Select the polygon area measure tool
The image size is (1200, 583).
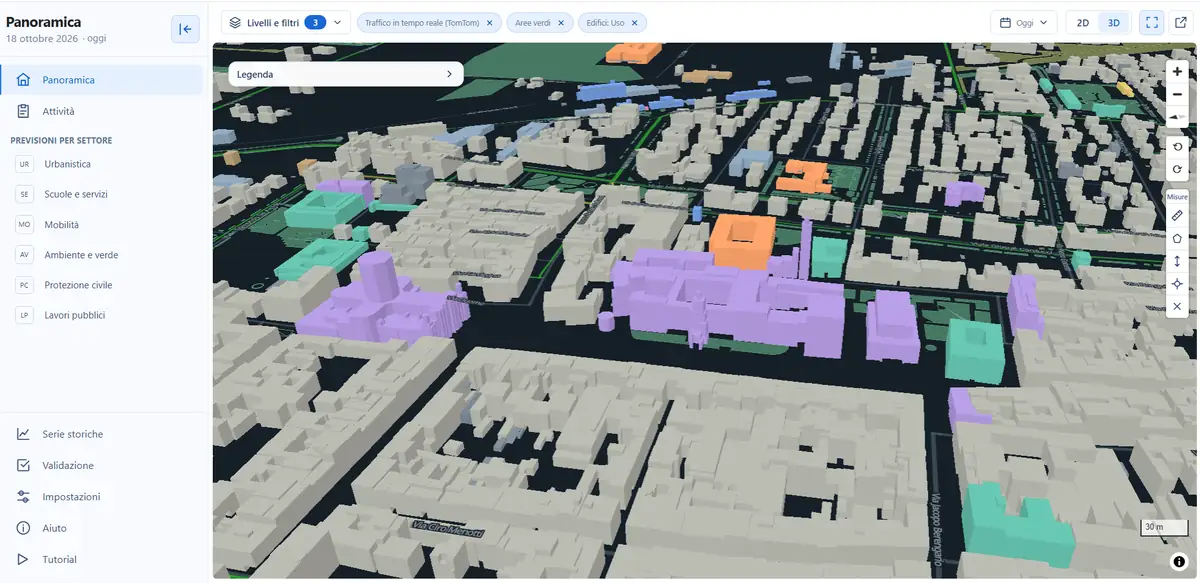tap(1177, 238)
